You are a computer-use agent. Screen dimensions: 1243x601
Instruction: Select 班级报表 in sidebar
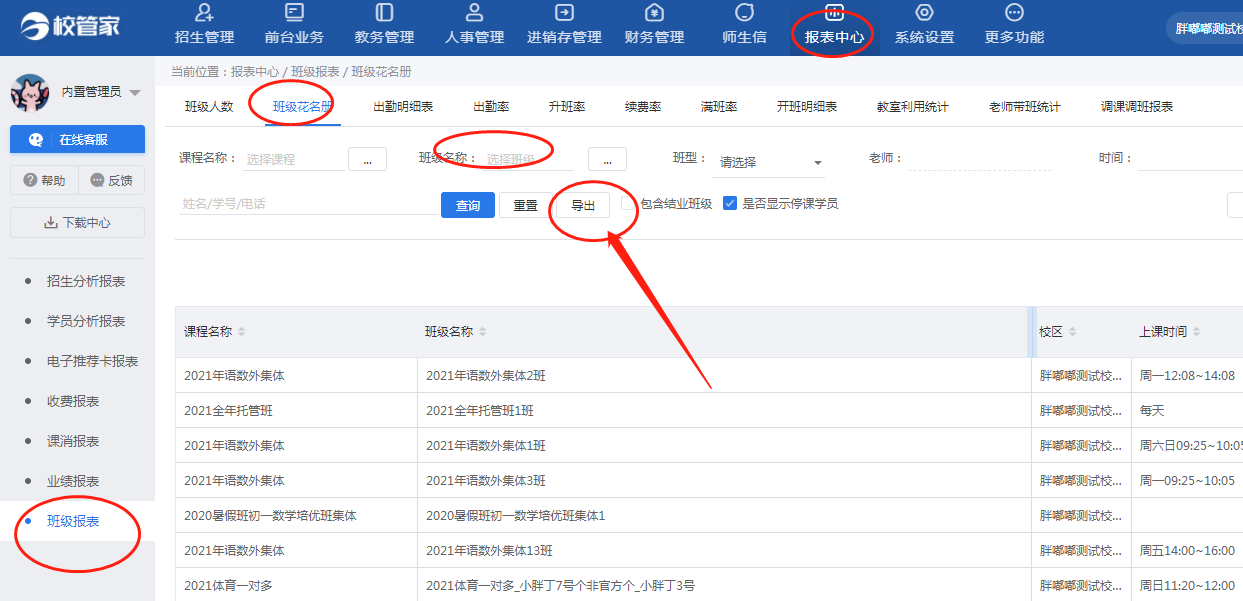[x=73, y=521]
